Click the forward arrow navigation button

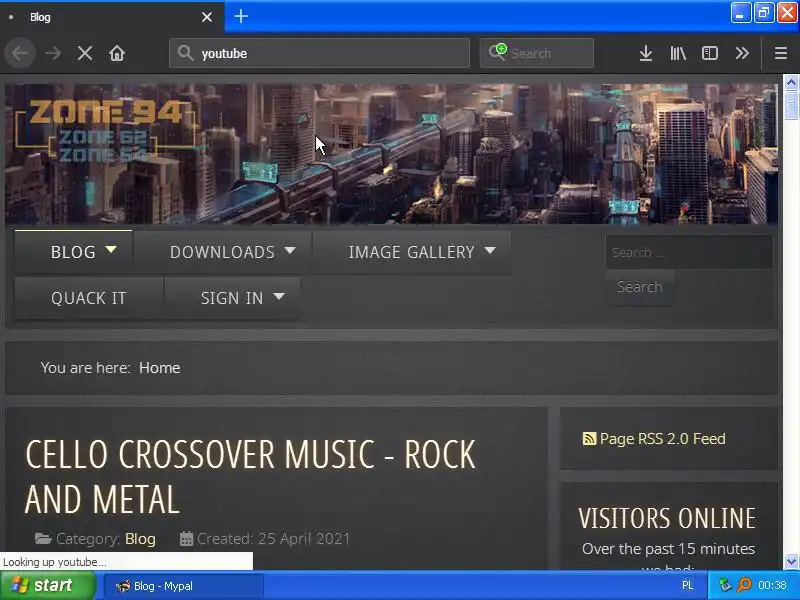coord(53,53)
